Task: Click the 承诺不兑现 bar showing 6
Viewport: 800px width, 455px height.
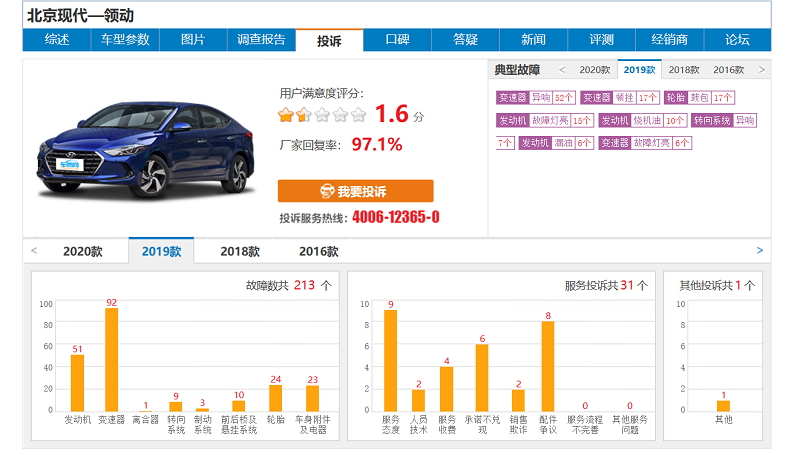Action: pyautogui.click(x=482, y=378)
